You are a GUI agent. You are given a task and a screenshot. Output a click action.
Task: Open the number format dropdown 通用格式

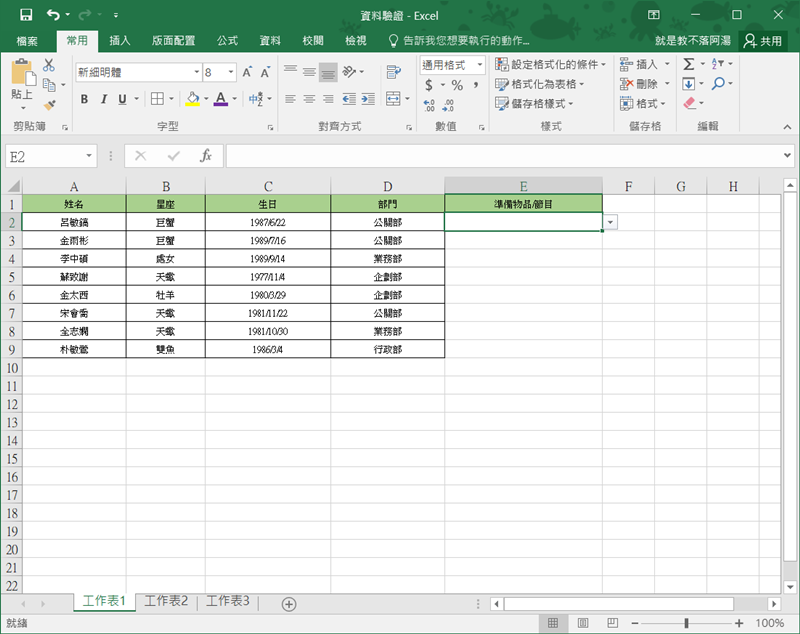tap(479, 65)
